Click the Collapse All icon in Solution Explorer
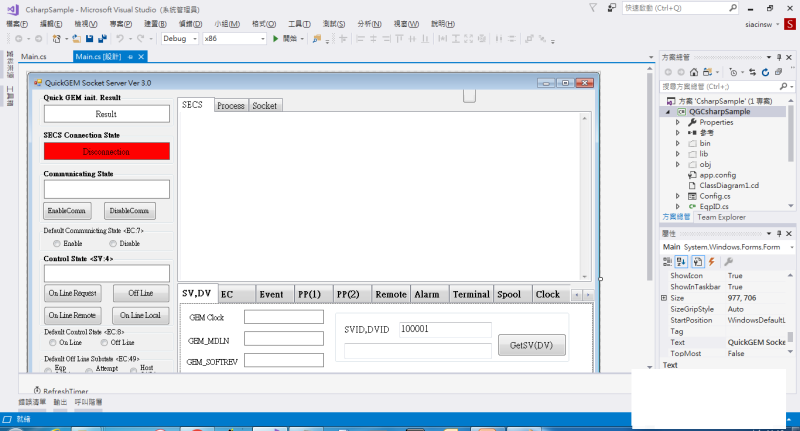Image resolution: width=800 pixels, height=431 pixels. coord(779,72)
